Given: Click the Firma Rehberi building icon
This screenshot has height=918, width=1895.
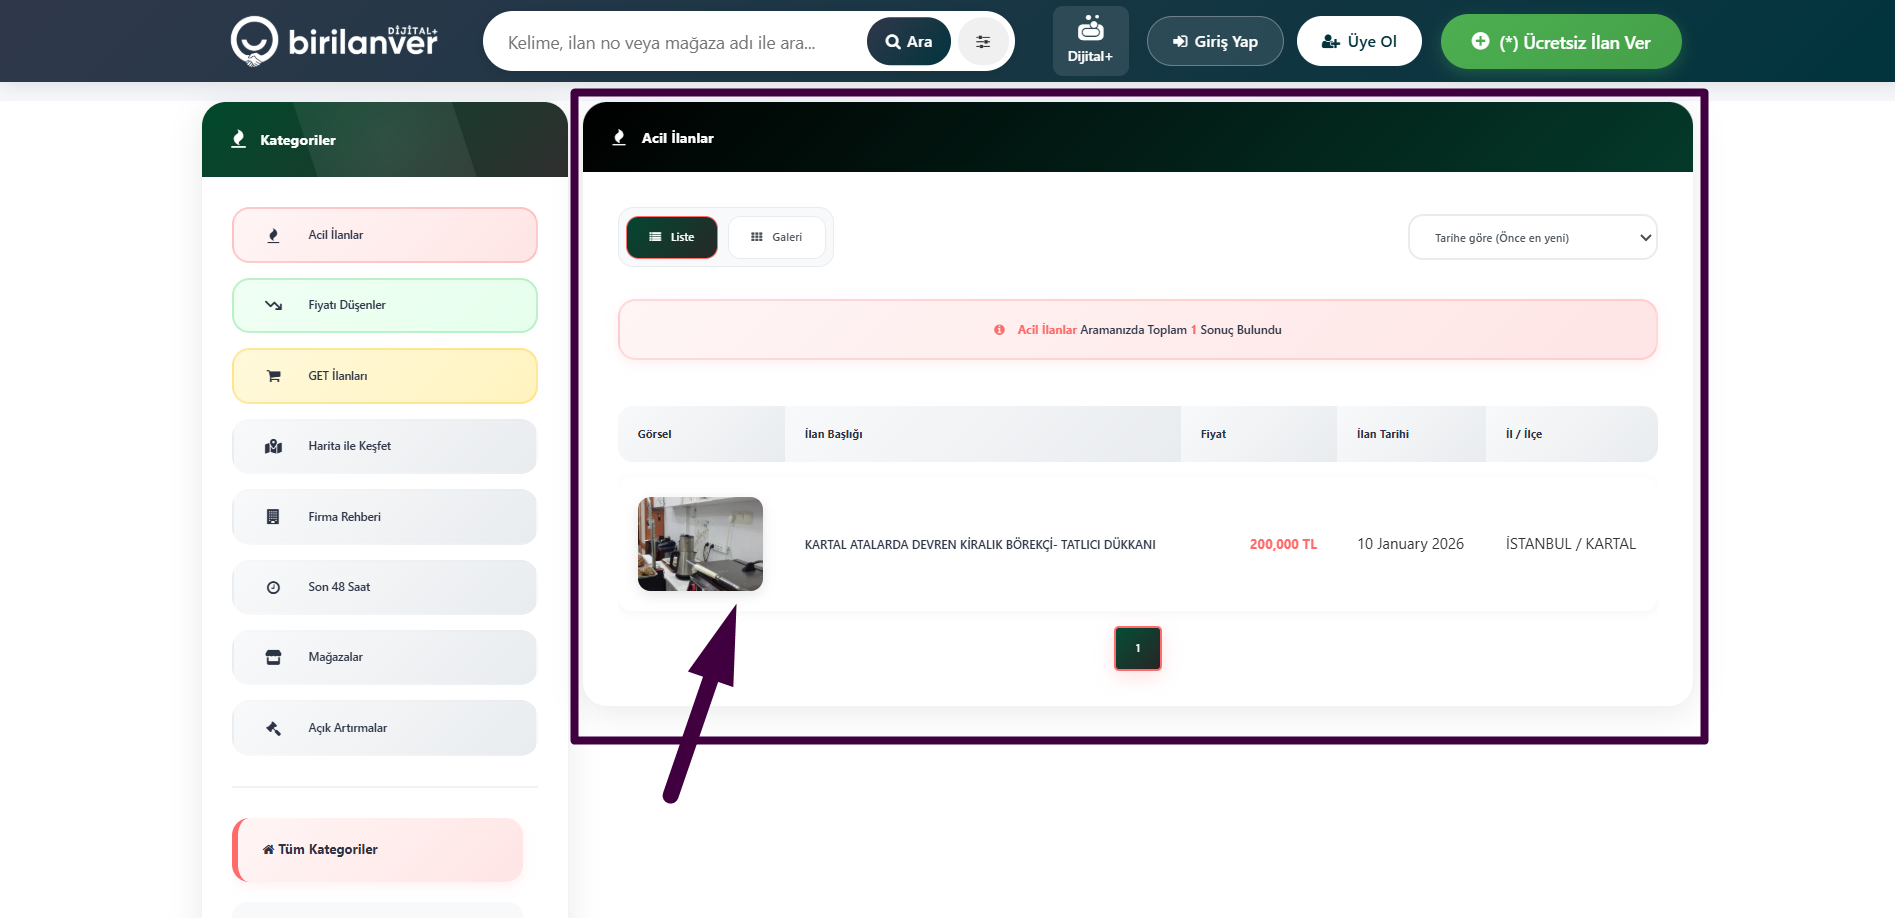Looking at the screenshot, I should point(273,517).
